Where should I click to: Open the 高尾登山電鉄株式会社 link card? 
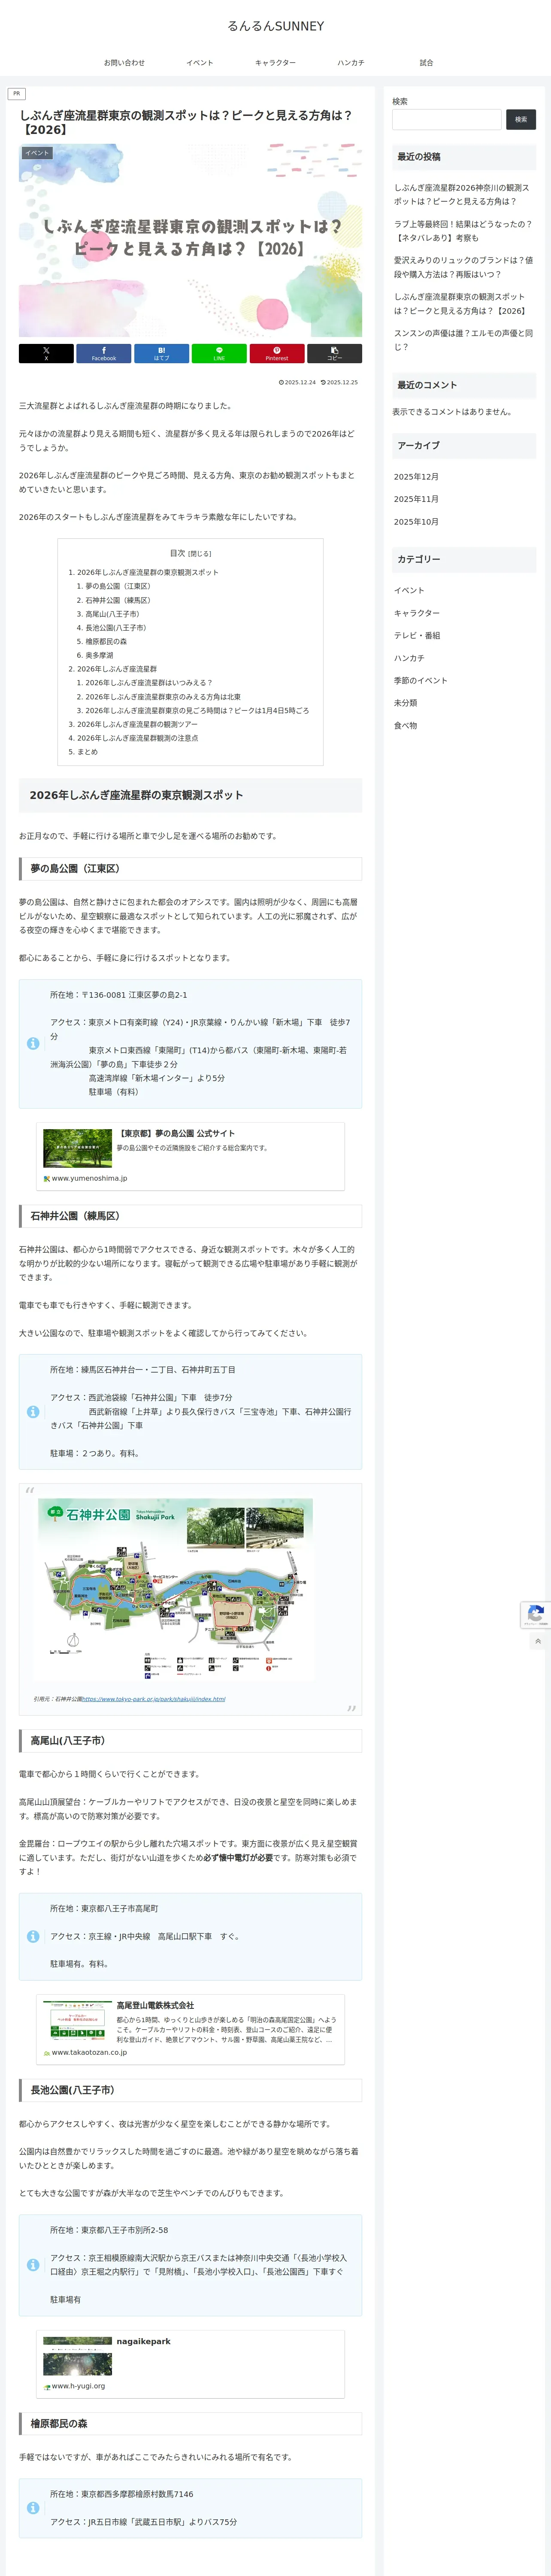tap(191, 2030)
